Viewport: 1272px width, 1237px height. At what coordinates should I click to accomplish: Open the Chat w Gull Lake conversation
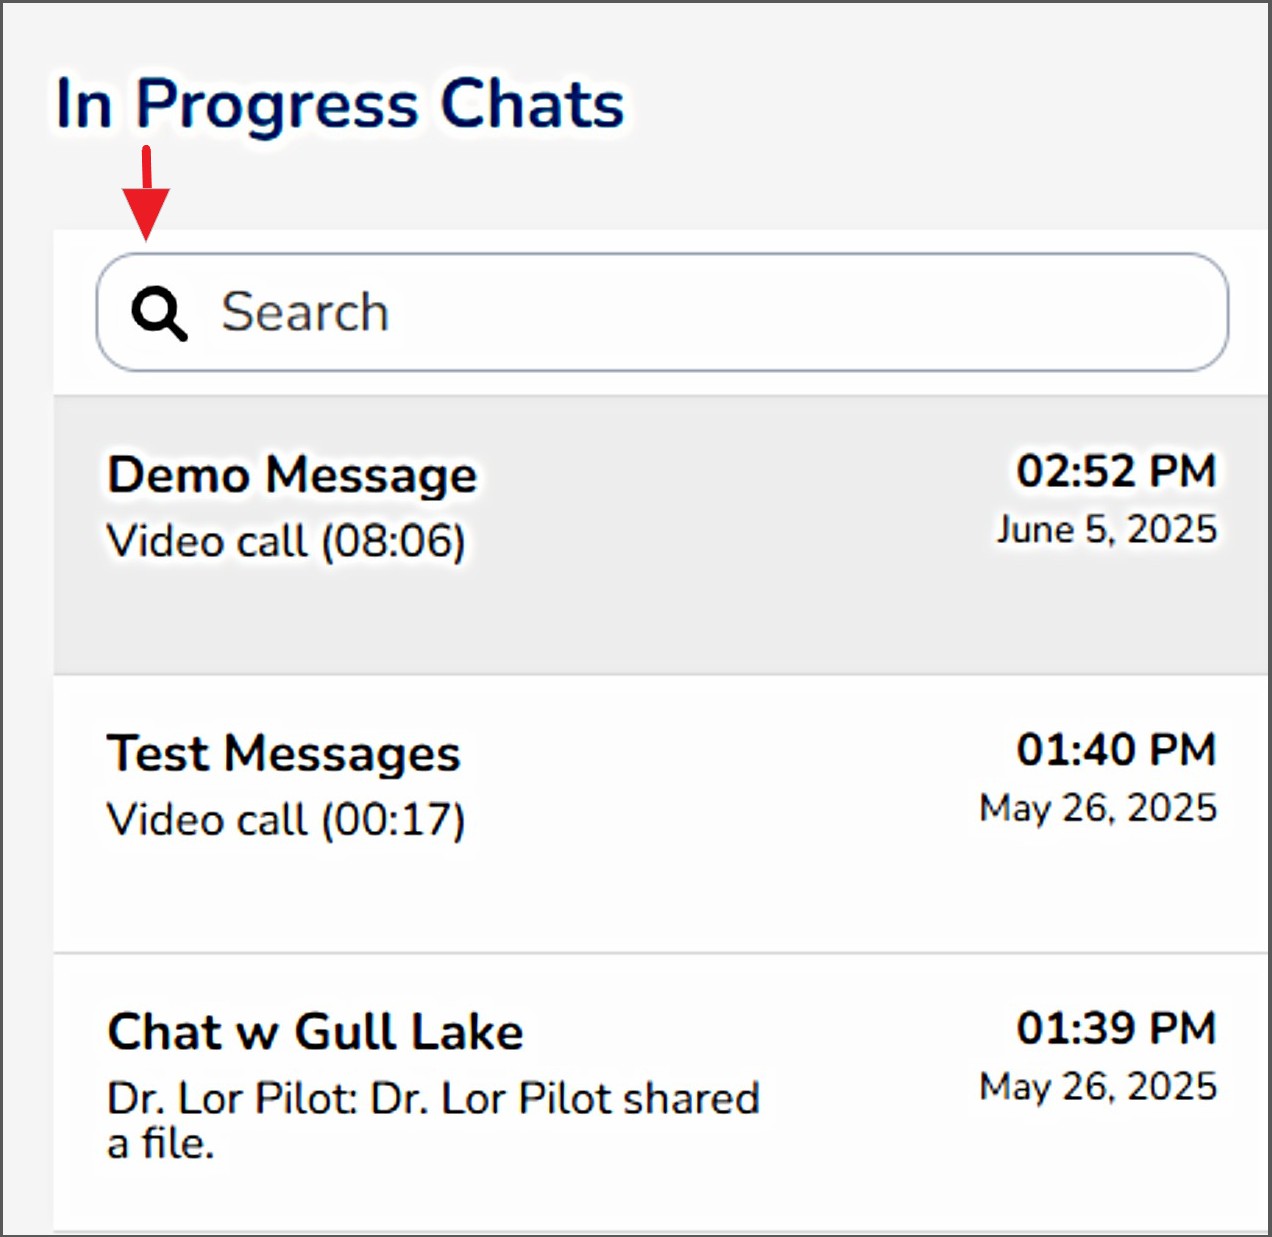pos(315,1032)
